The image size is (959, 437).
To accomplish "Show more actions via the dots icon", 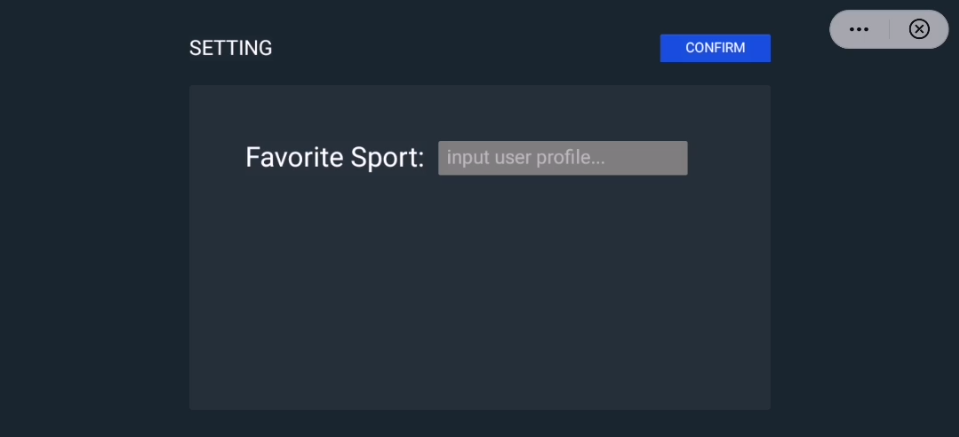I will (859, 30).
